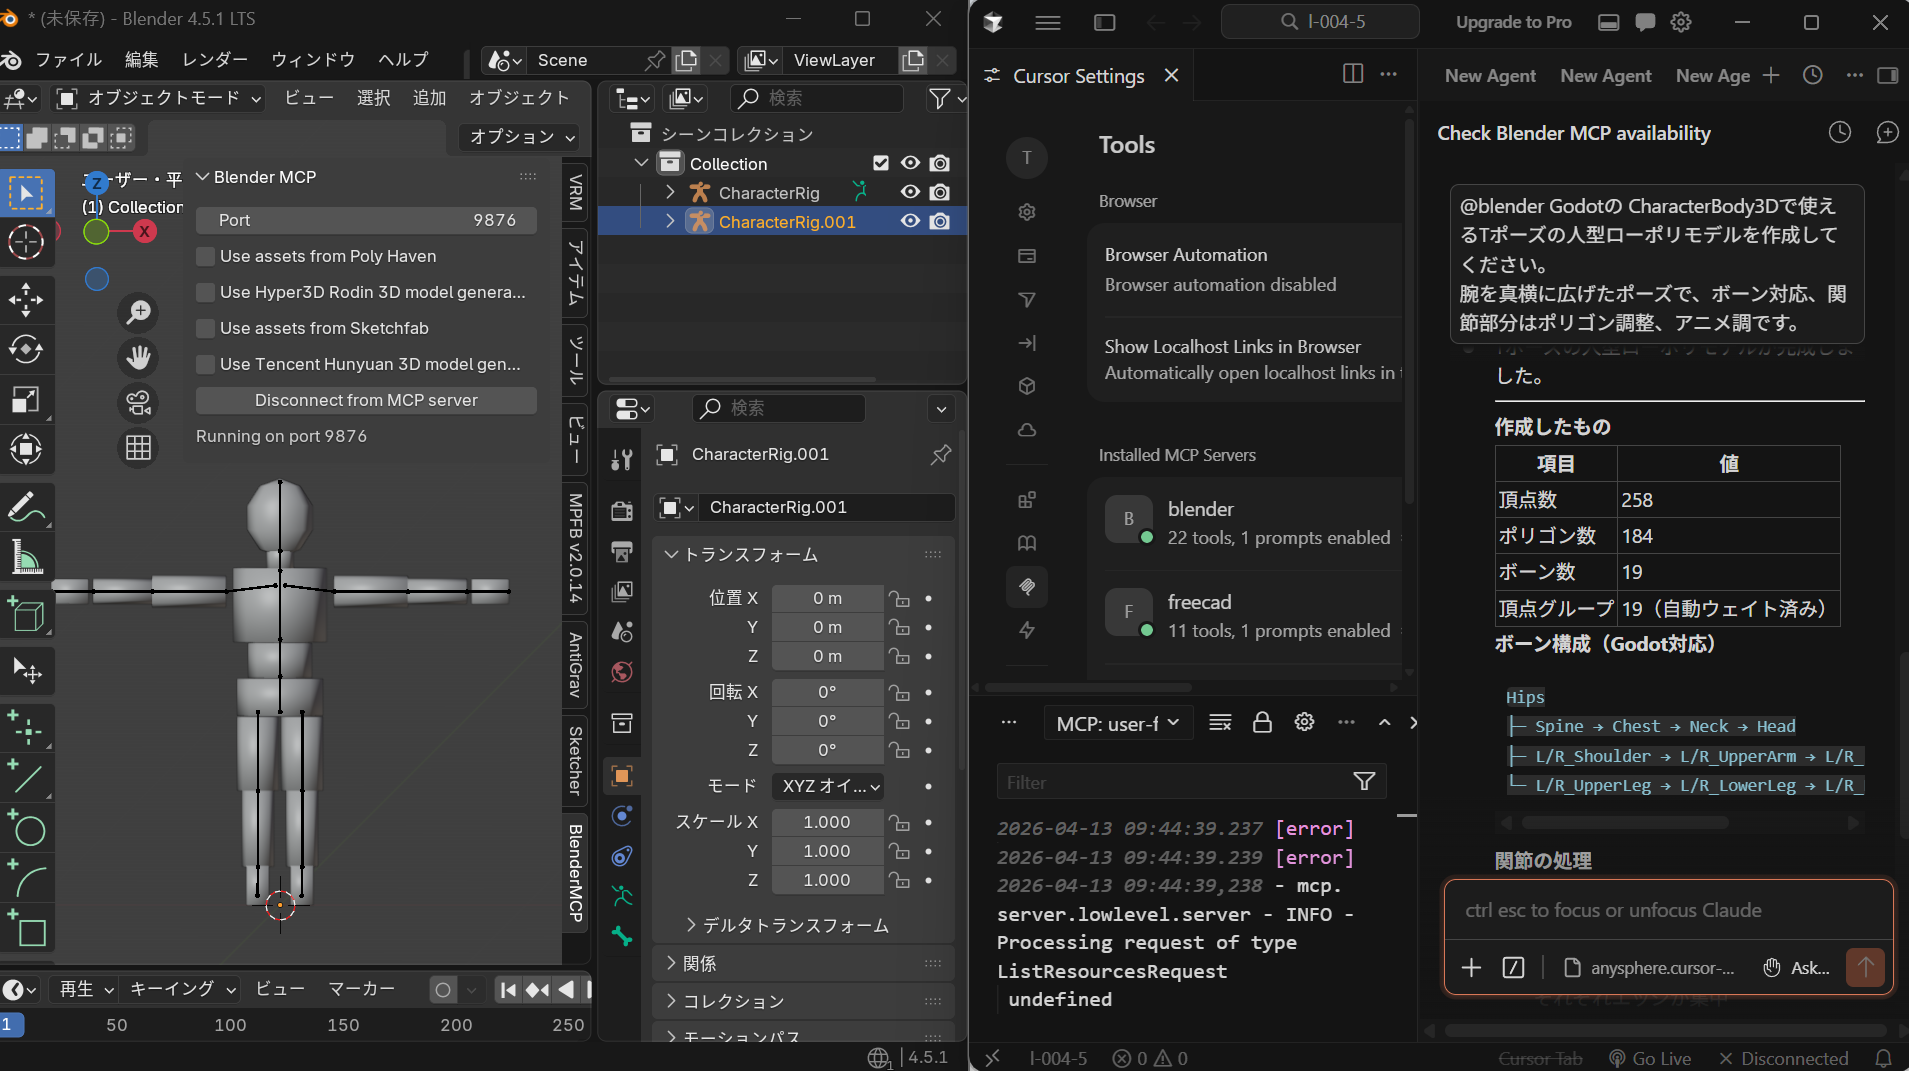Toggle camera view icon in viewport
This screenshot has height=1071, width=1909.
(139, 402)
